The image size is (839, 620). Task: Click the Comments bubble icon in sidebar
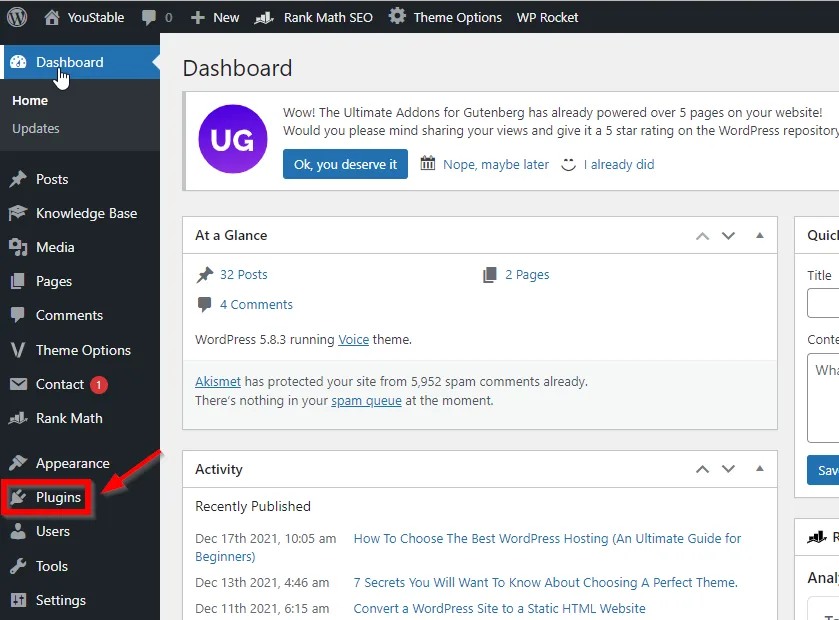18,315
